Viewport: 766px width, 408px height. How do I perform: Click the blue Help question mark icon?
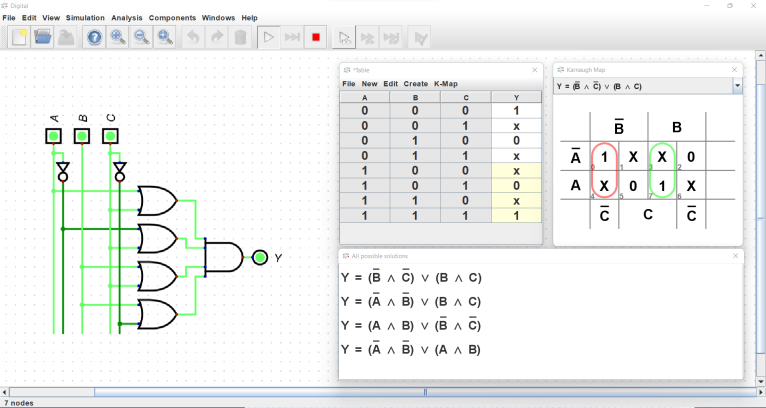coord(94,37)
